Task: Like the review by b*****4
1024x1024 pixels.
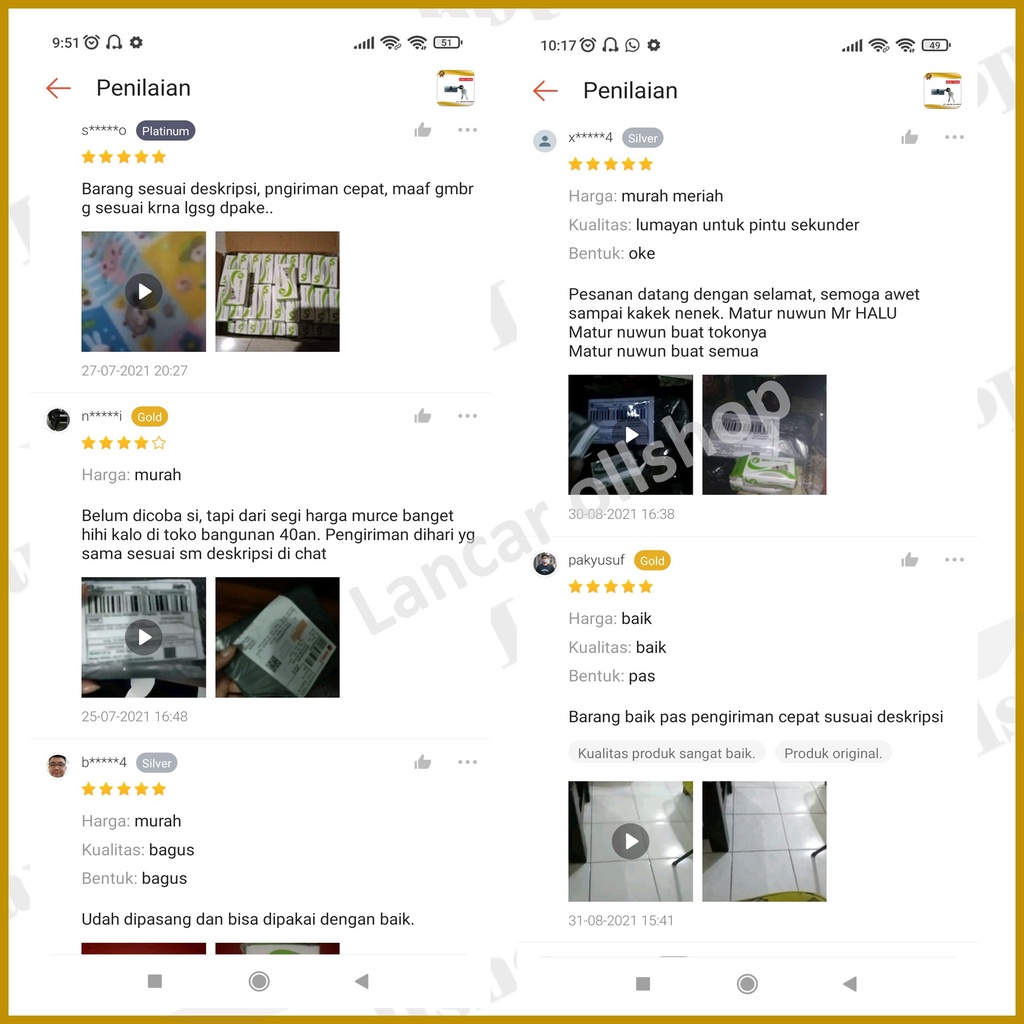Action: click(423, 762)
